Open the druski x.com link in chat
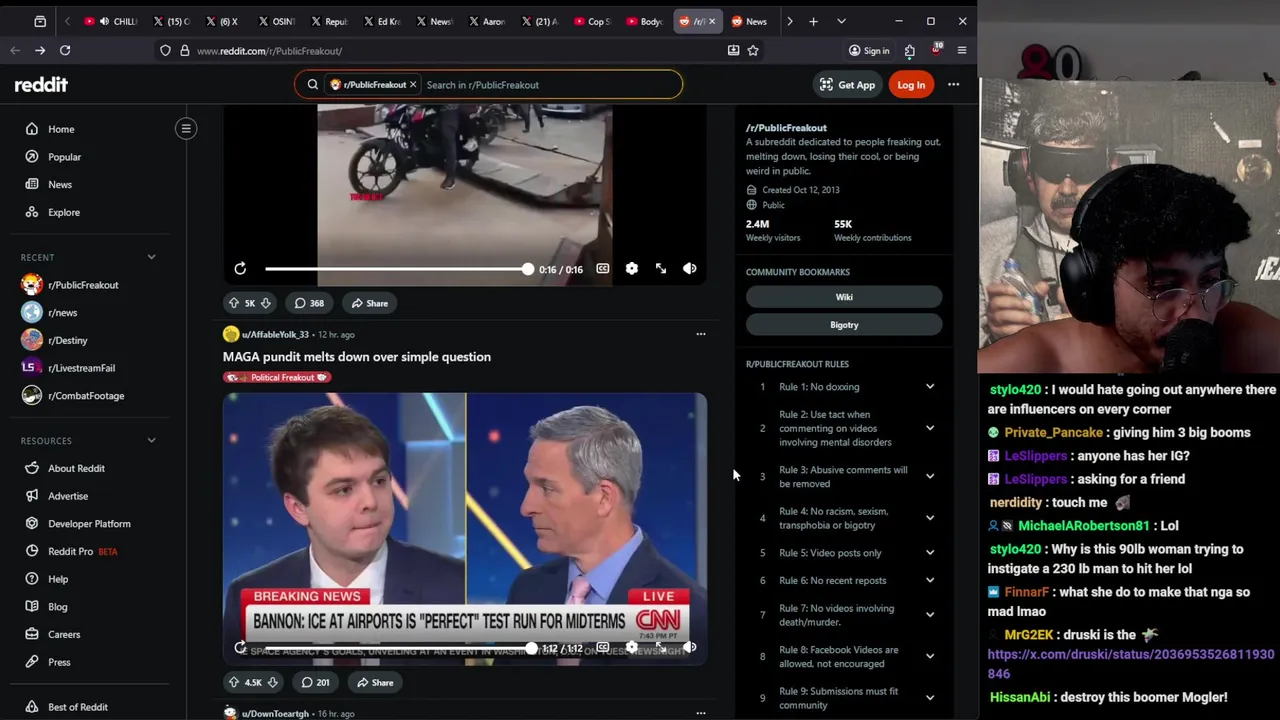The height and width of the screenshot is (720, 1280). point(1131,664)
